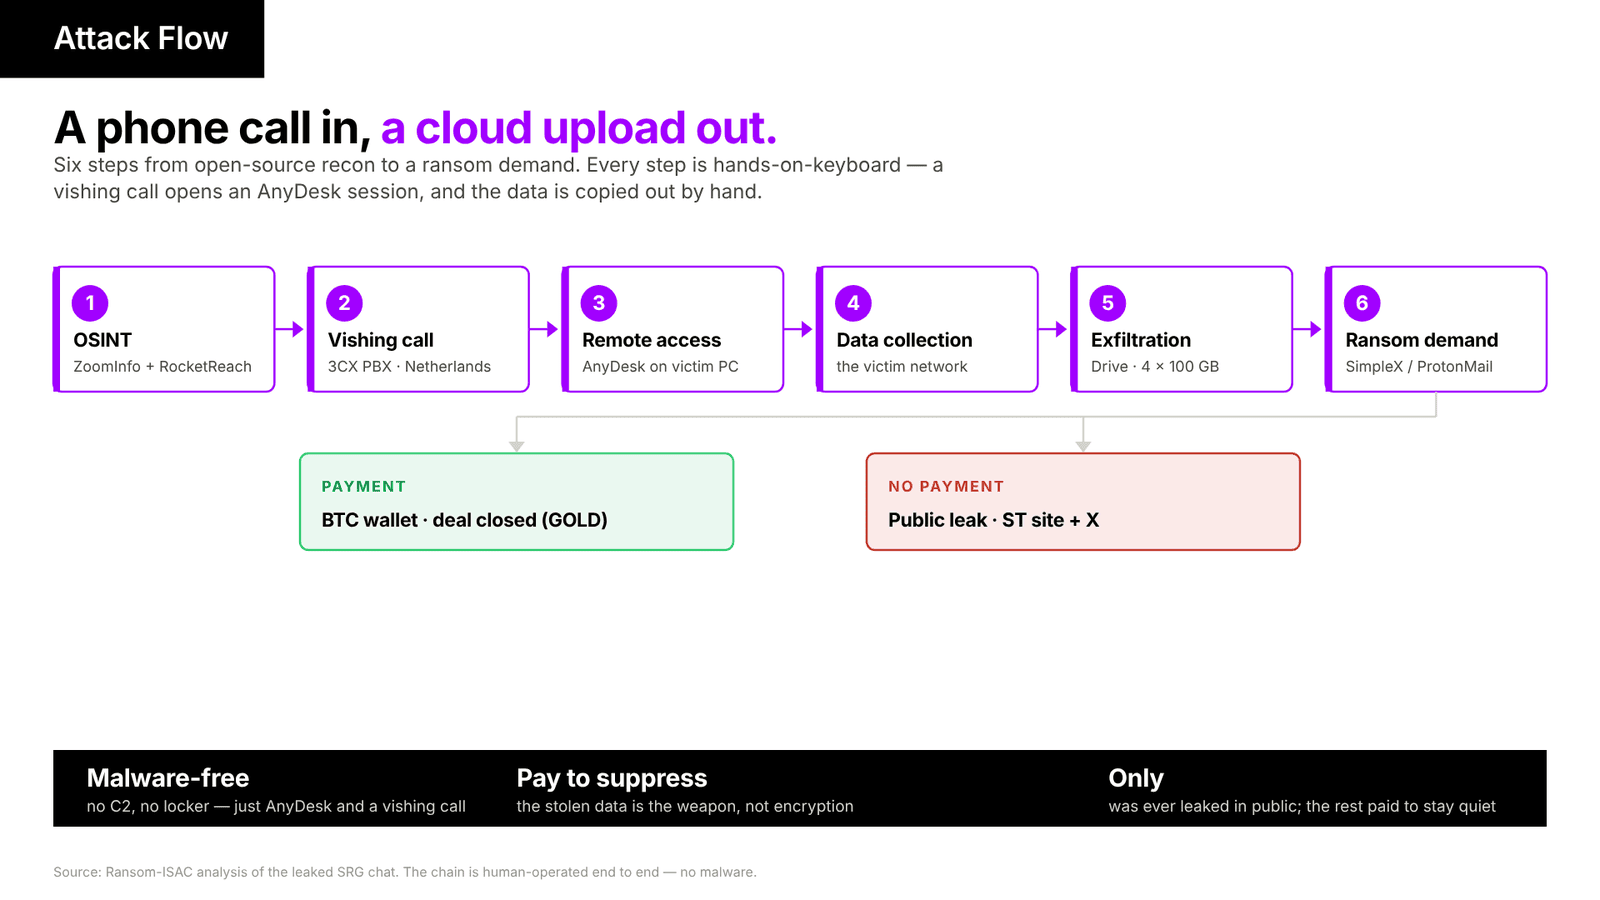
Task: Click the purple 'a cloud upload out.' headline
Action: [x=579, y=128]
